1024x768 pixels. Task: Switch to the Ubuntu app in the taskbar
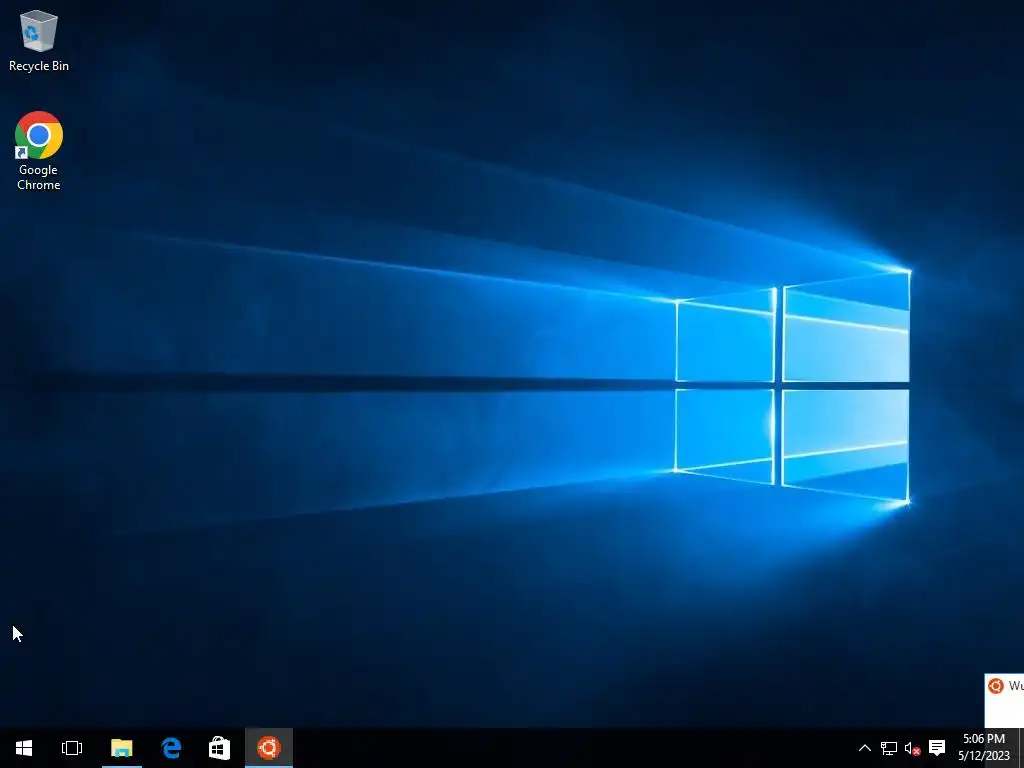(268, 748)
